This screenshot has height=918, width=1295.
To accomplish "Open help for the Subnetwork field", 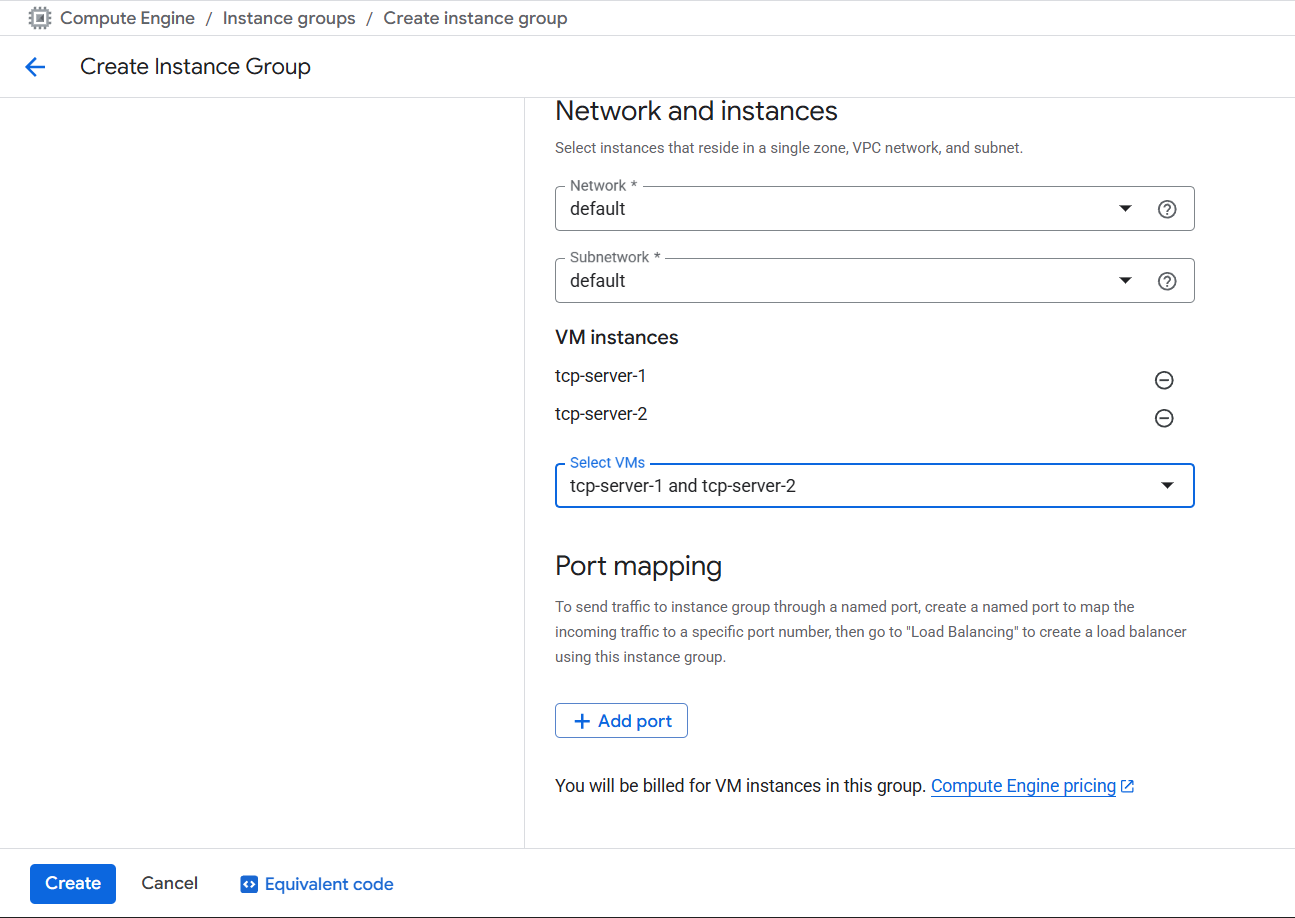I will [x=1166, y=281].
